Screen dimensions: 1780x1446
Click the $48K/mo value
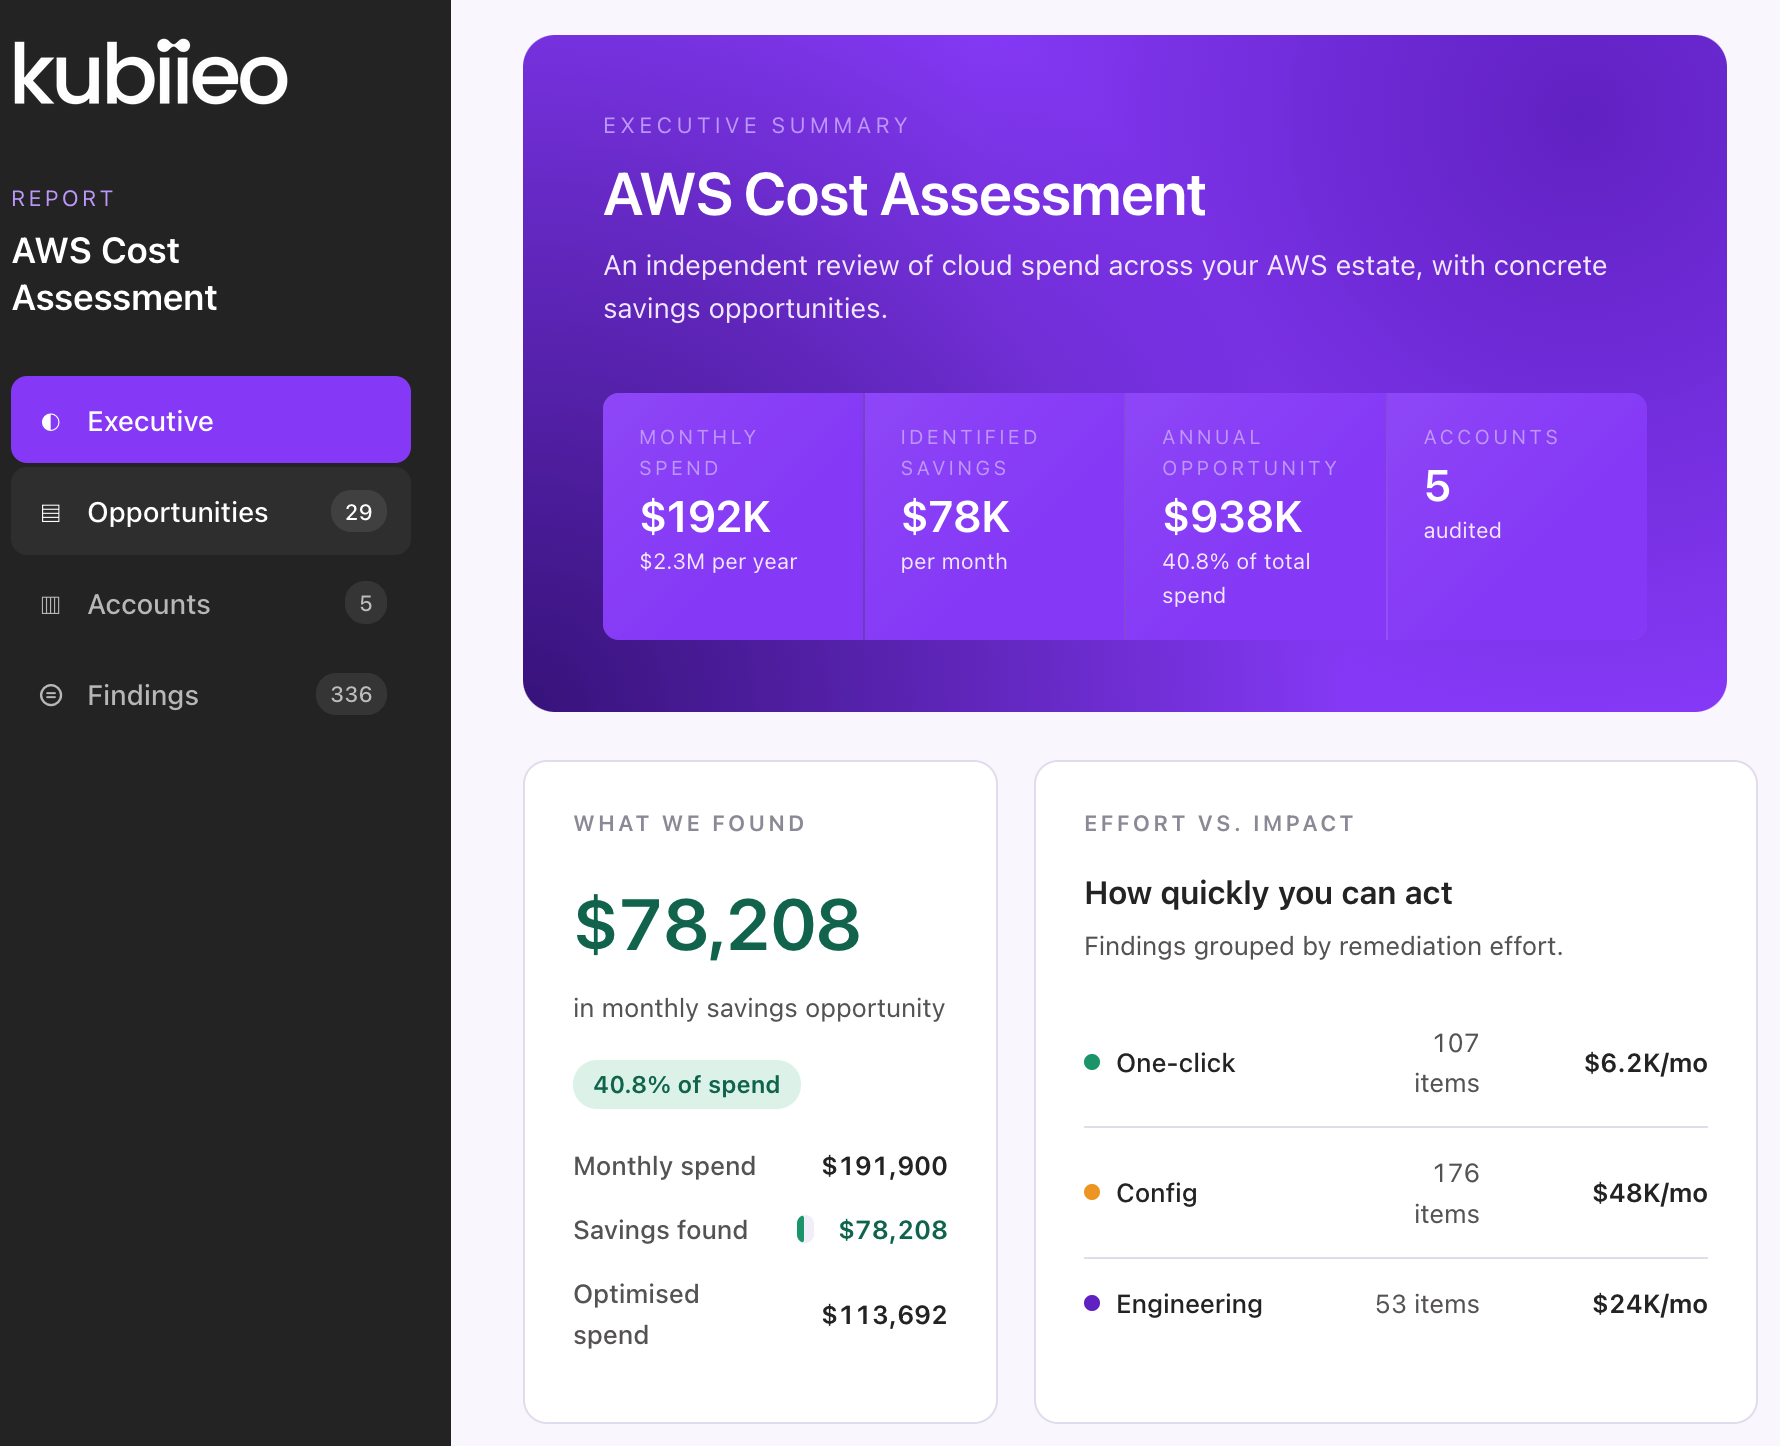1650,1193
